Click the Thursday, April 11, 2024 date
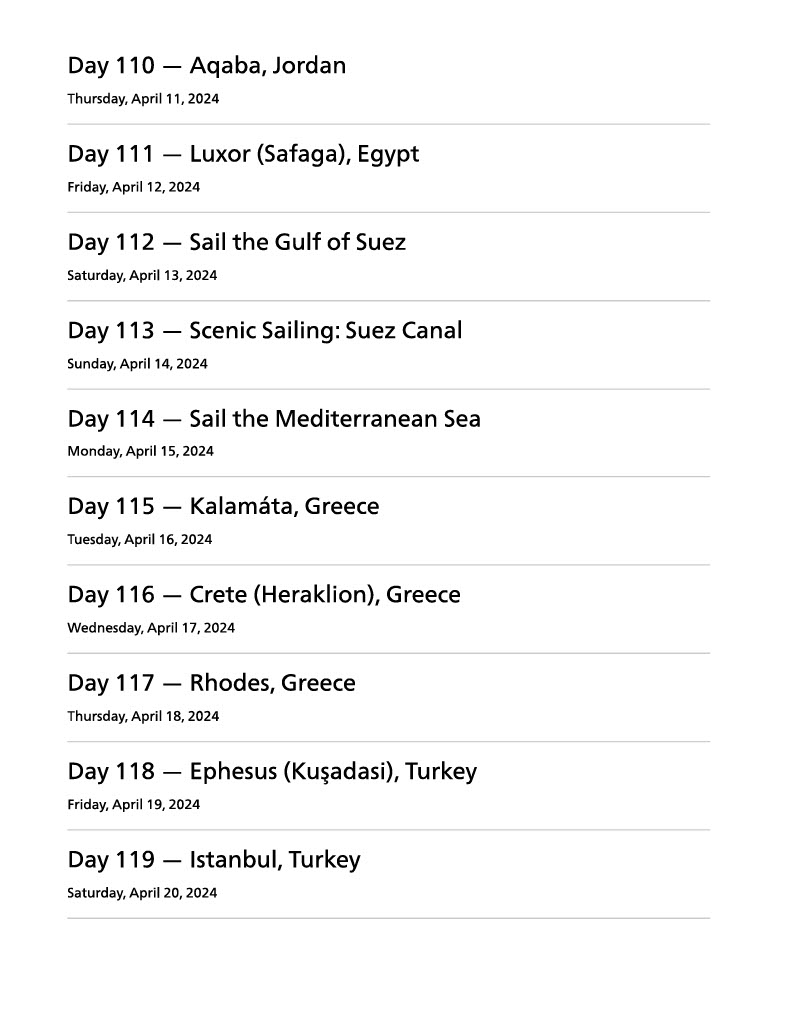 pos(143,99)
